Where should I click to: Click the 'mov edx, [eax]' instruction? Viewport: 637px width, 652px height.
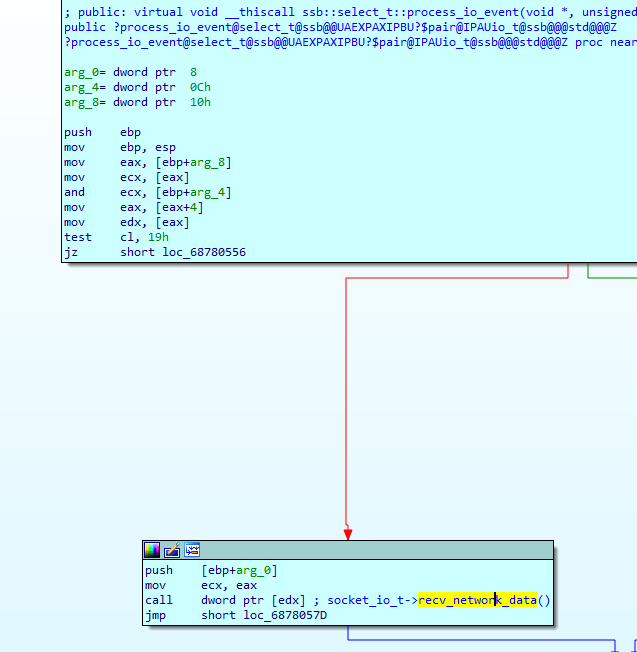(x=127, y=222)
